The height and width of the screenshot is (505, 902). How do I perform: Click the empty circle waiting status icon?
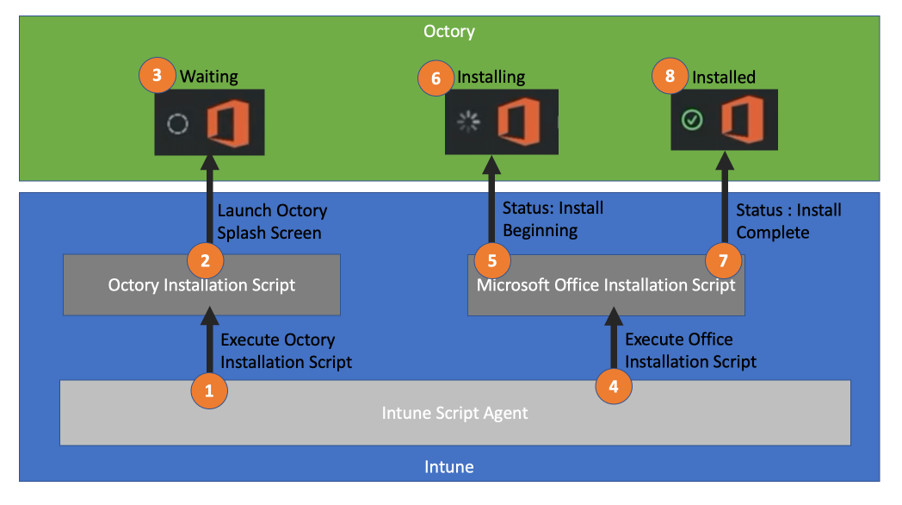pos(178,124)
